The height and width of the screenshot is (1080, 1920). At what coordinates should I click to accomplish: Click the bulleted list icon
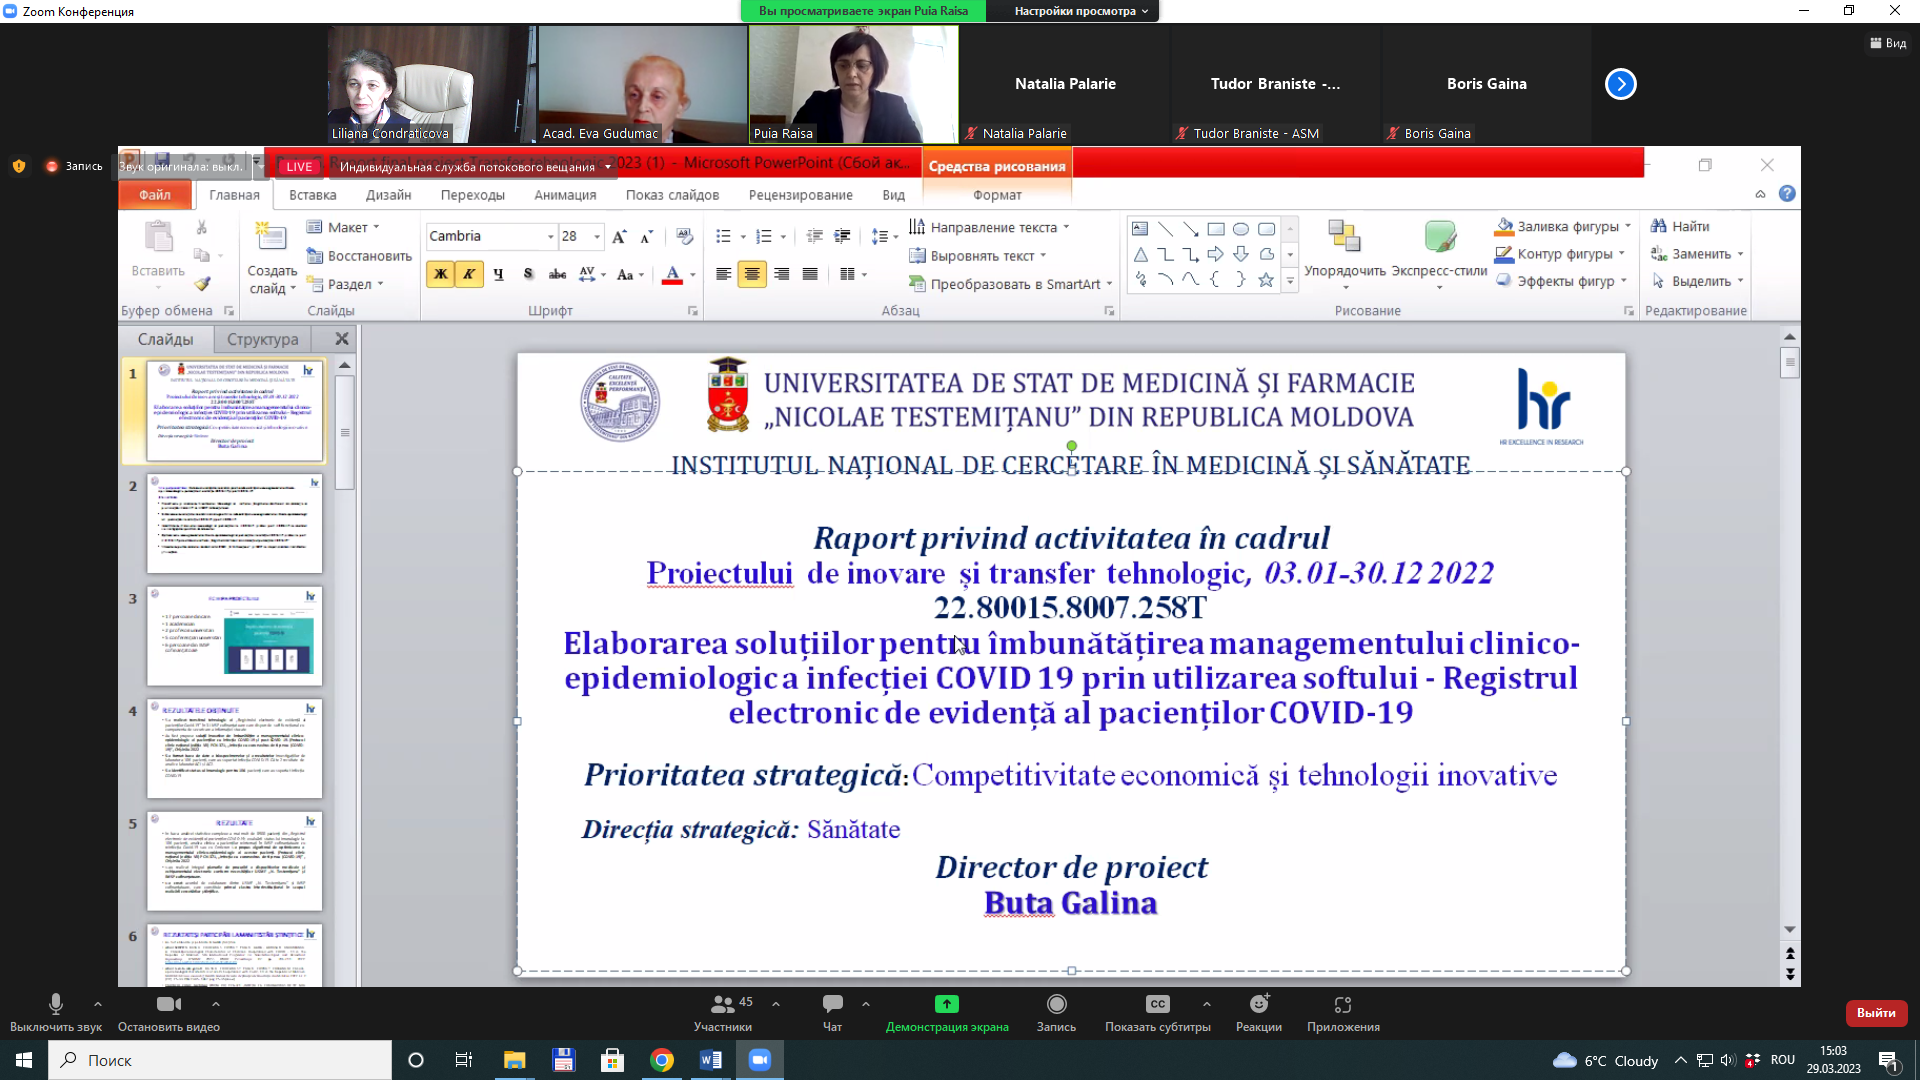click(723, 237)
